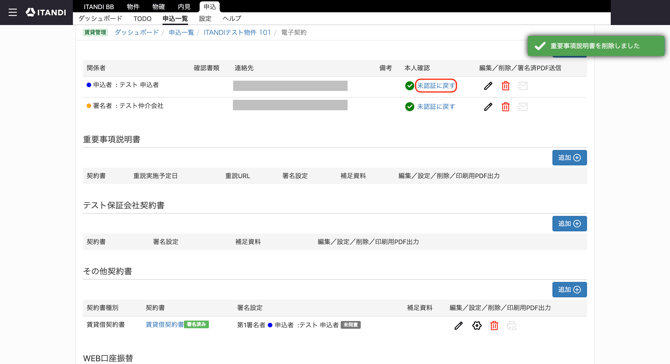
Task: Select the 内見 top tab
Action: pos(184,6)
